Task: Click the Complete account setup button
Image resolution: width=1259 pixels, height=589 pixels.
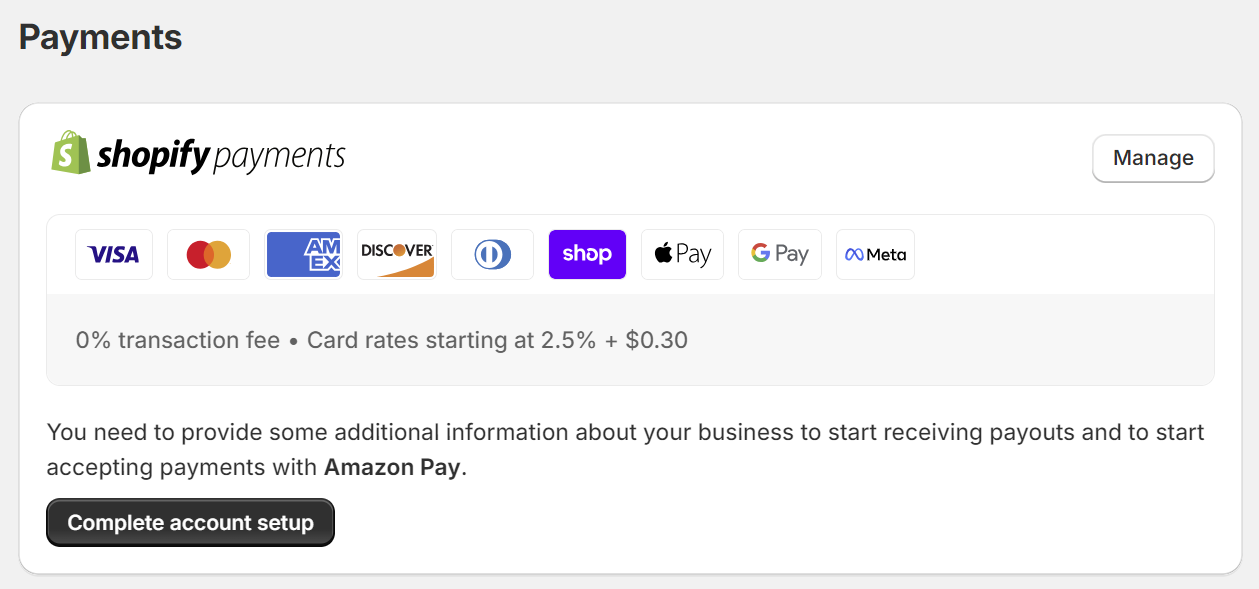Action: [190, 522]
